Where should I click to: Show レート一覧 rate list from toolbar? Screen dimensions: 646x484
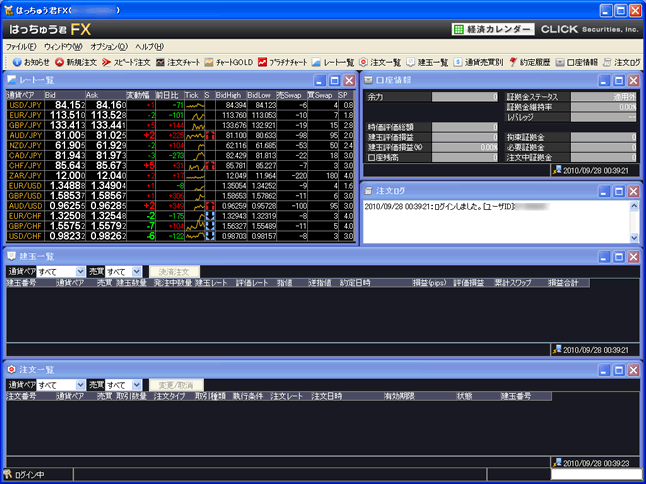(x=333, y=62)
